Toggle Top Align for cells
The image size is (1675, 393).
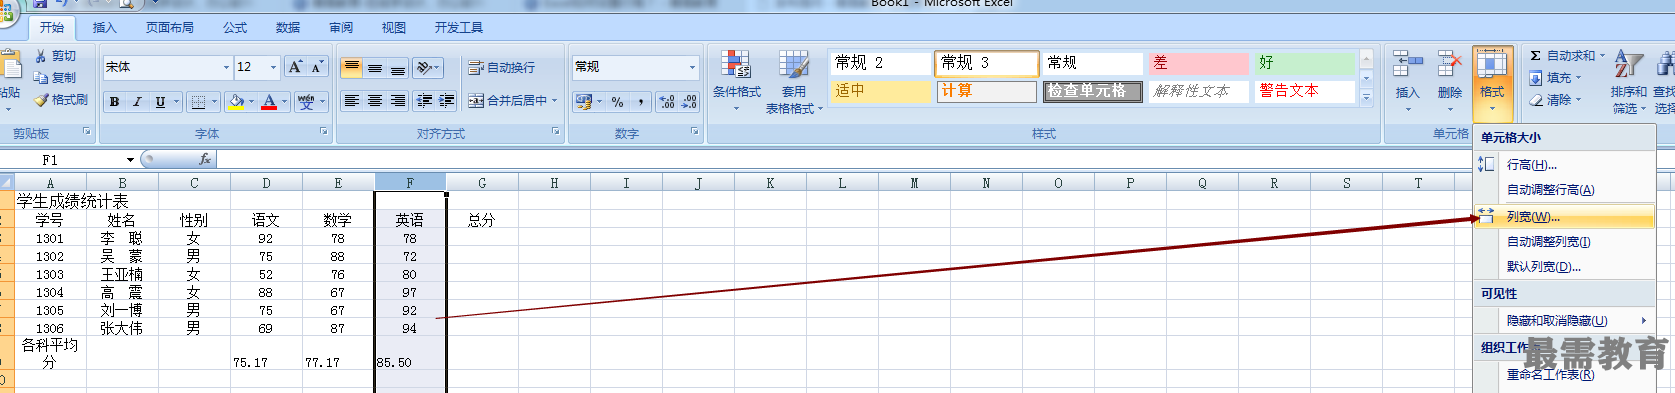(352, 68)
